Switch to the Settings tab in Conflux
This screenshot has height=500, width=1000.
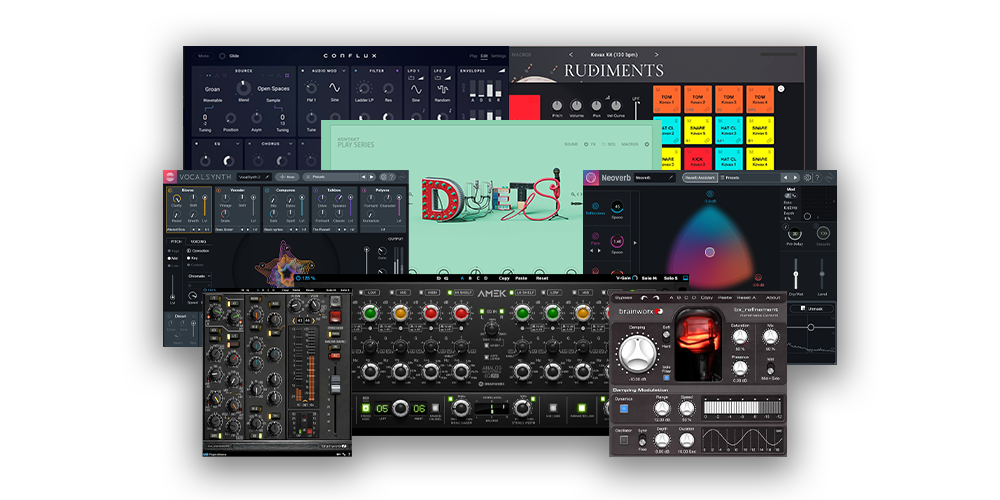point(498,56)
